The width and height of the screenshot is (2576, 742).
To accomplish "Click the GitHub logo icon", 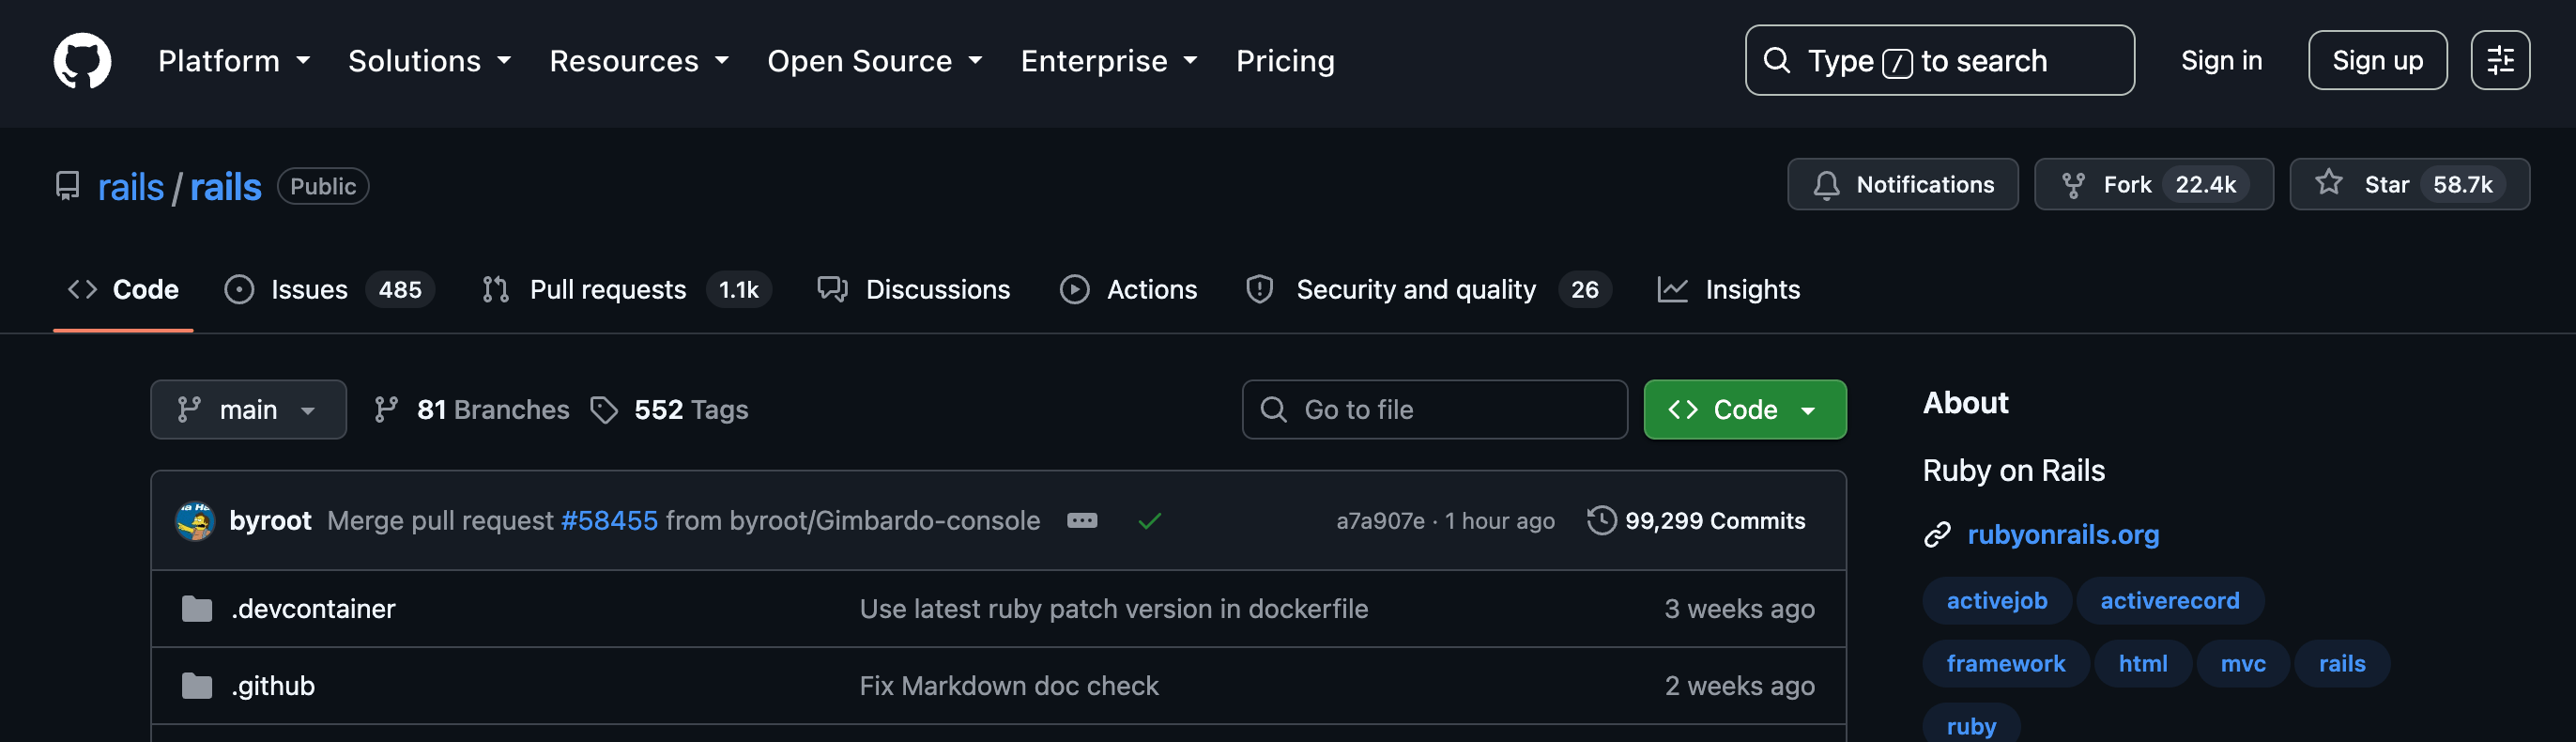I will pos(82,61).
